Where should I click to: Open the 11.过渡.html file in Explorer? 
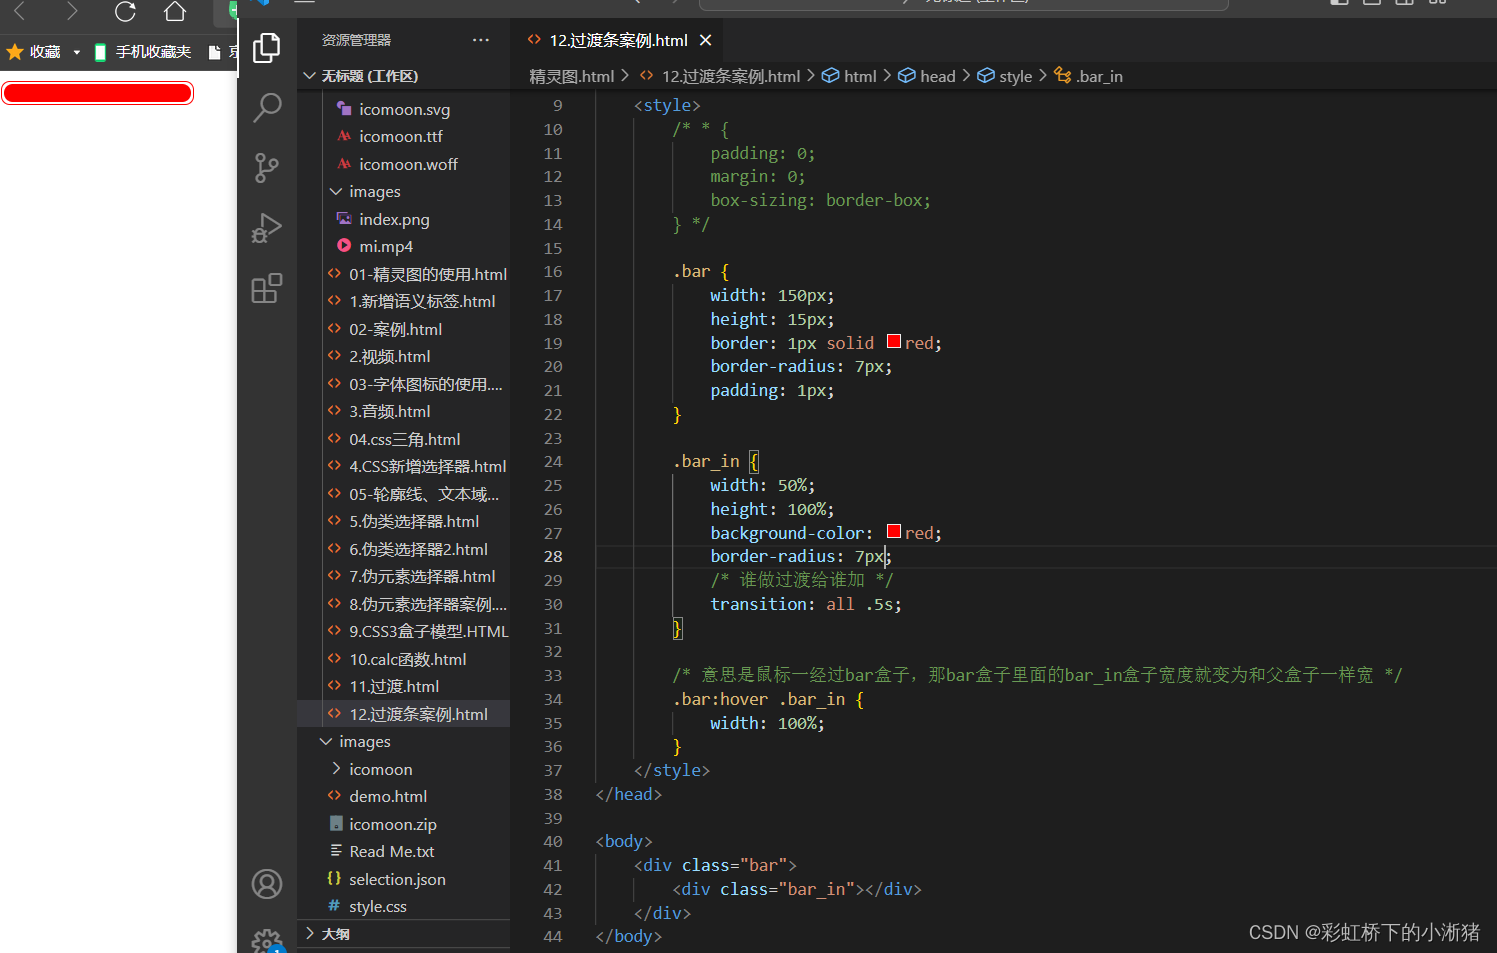[x=404, y=686]
